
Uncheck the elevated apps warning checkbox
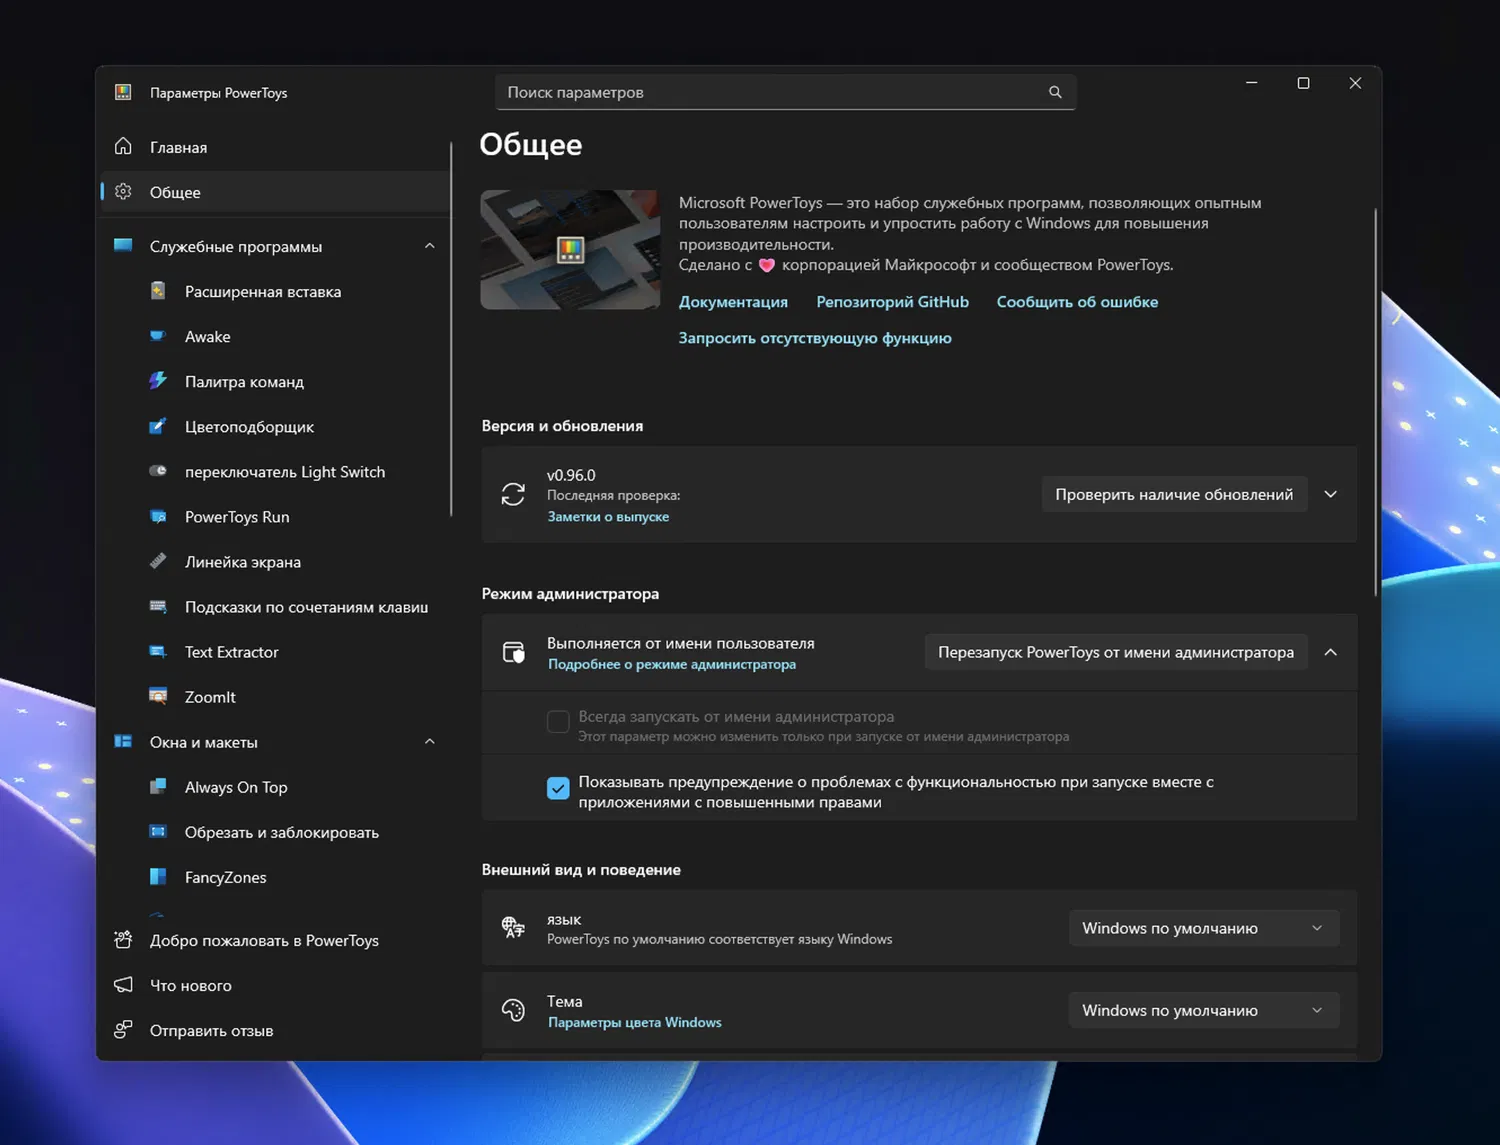coord(558,788)
